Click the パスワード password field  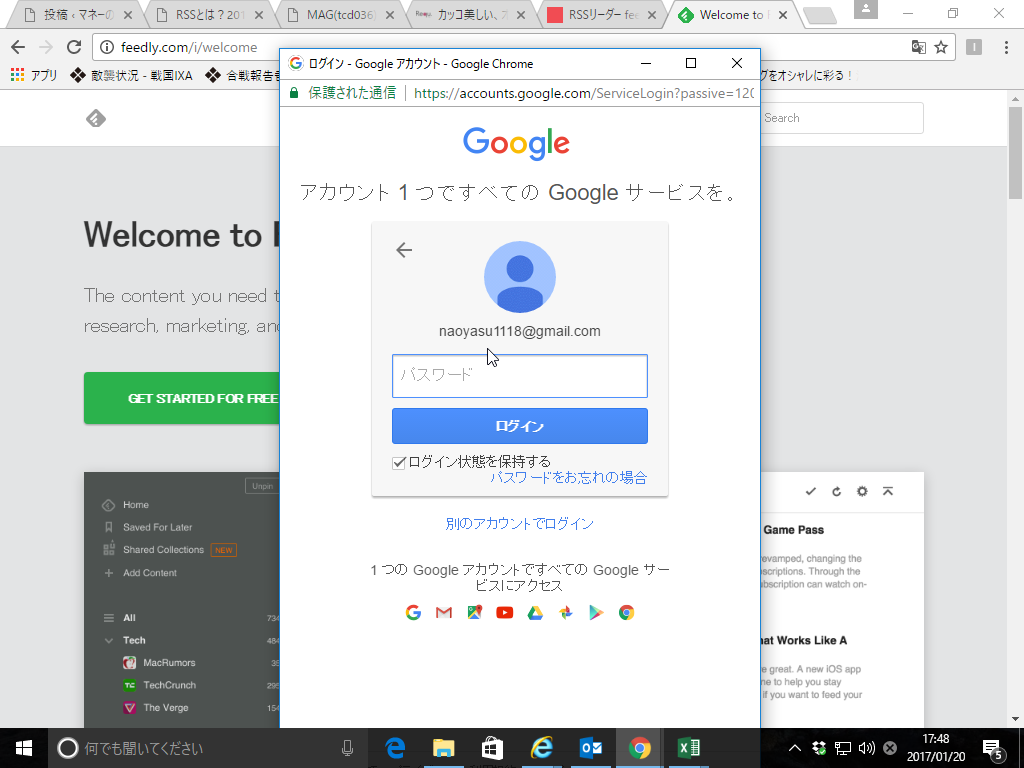tap(520, 376)
